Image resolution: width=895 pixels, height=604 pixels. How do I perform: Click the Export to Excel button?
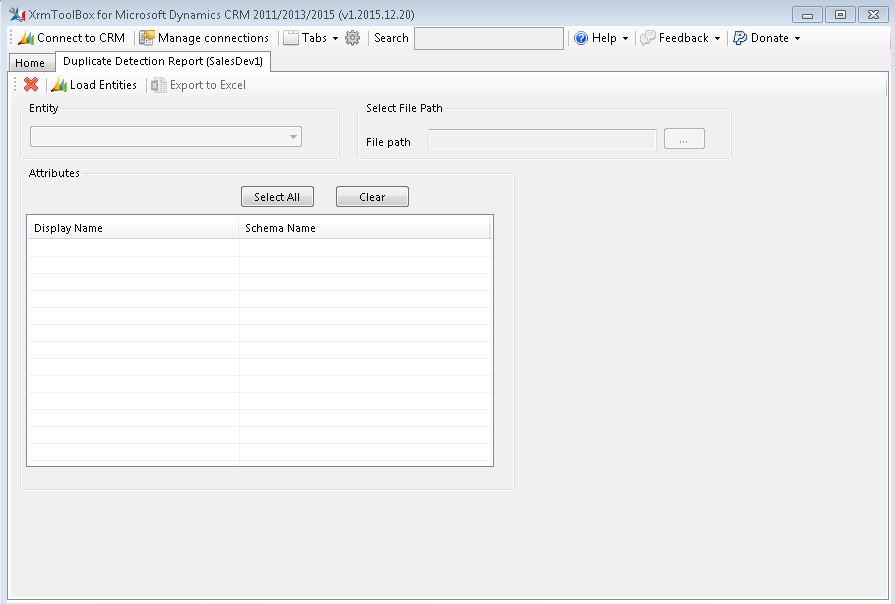[199, 85]
